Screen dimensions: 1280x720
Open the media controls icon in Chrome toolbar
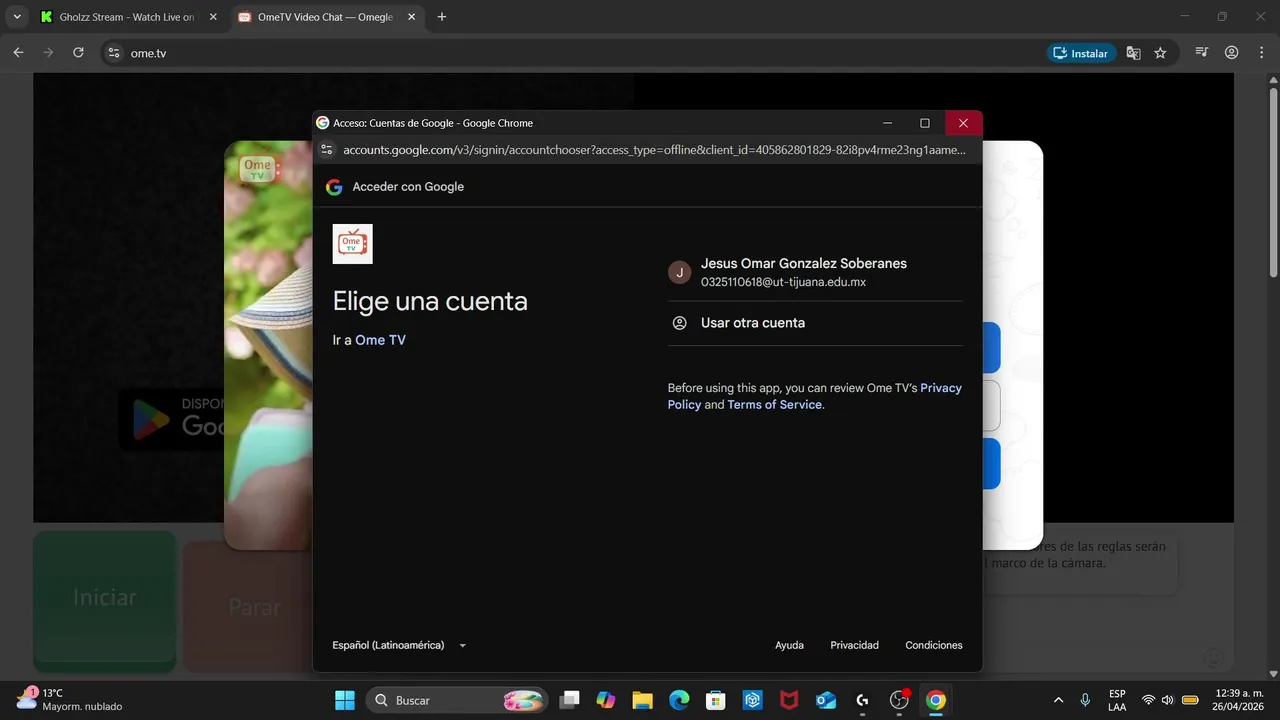(x=1202, y=53)
